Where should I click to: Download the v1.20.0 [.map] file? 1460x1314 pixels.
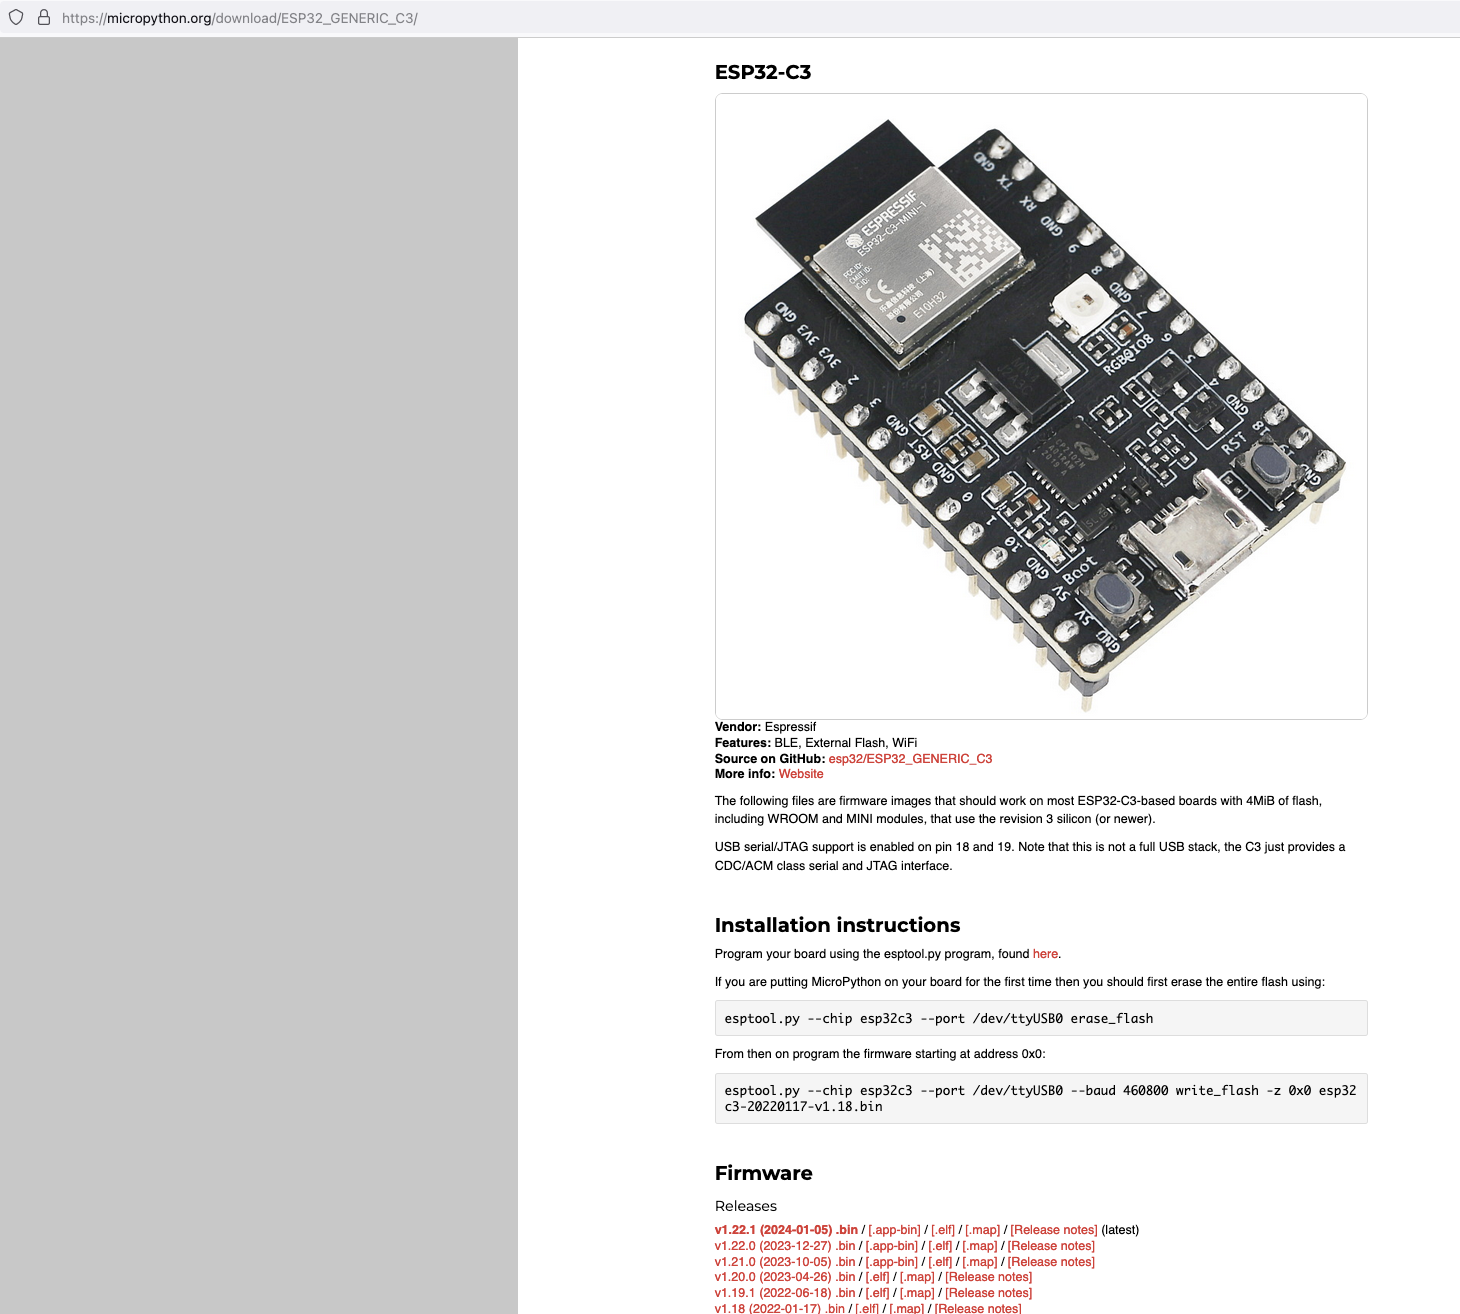click(x=917, y=1277)
